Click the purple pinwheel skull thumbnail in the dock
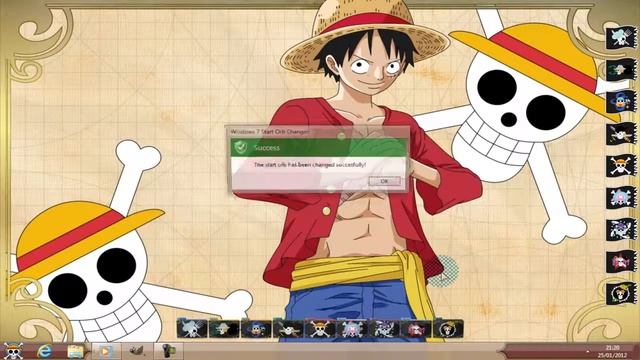Screen dimensions: 640x360 point(384,329)
